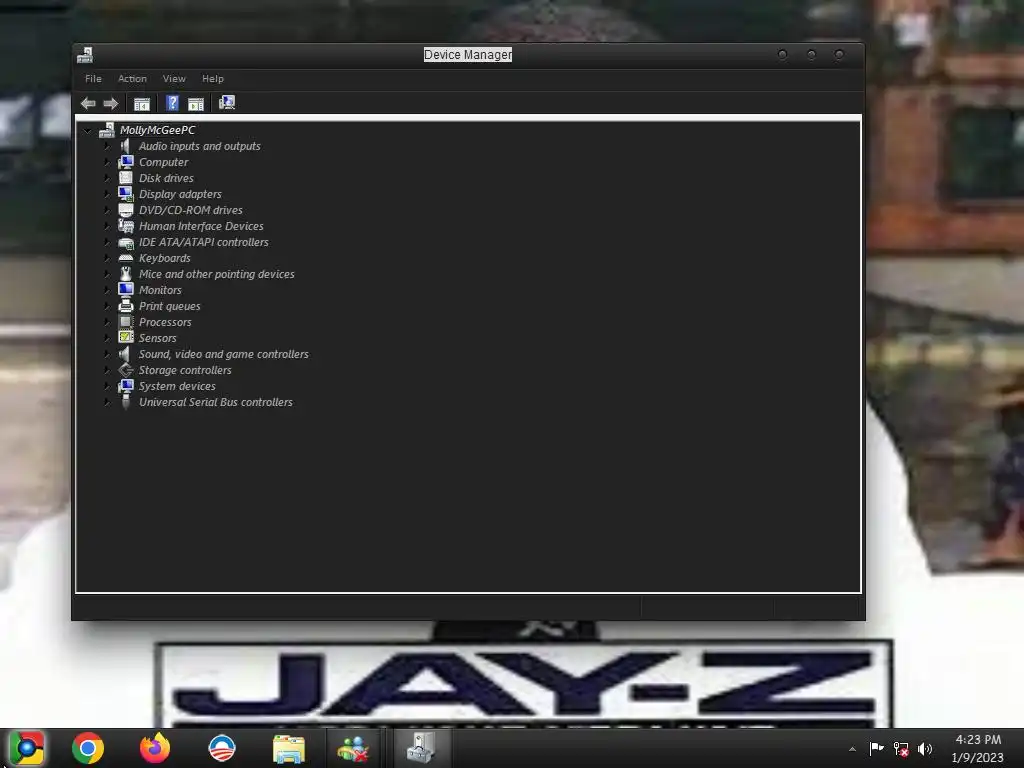Click the Disk drives category icon
Screen dimensions: 1024x768
click(125, 178)
